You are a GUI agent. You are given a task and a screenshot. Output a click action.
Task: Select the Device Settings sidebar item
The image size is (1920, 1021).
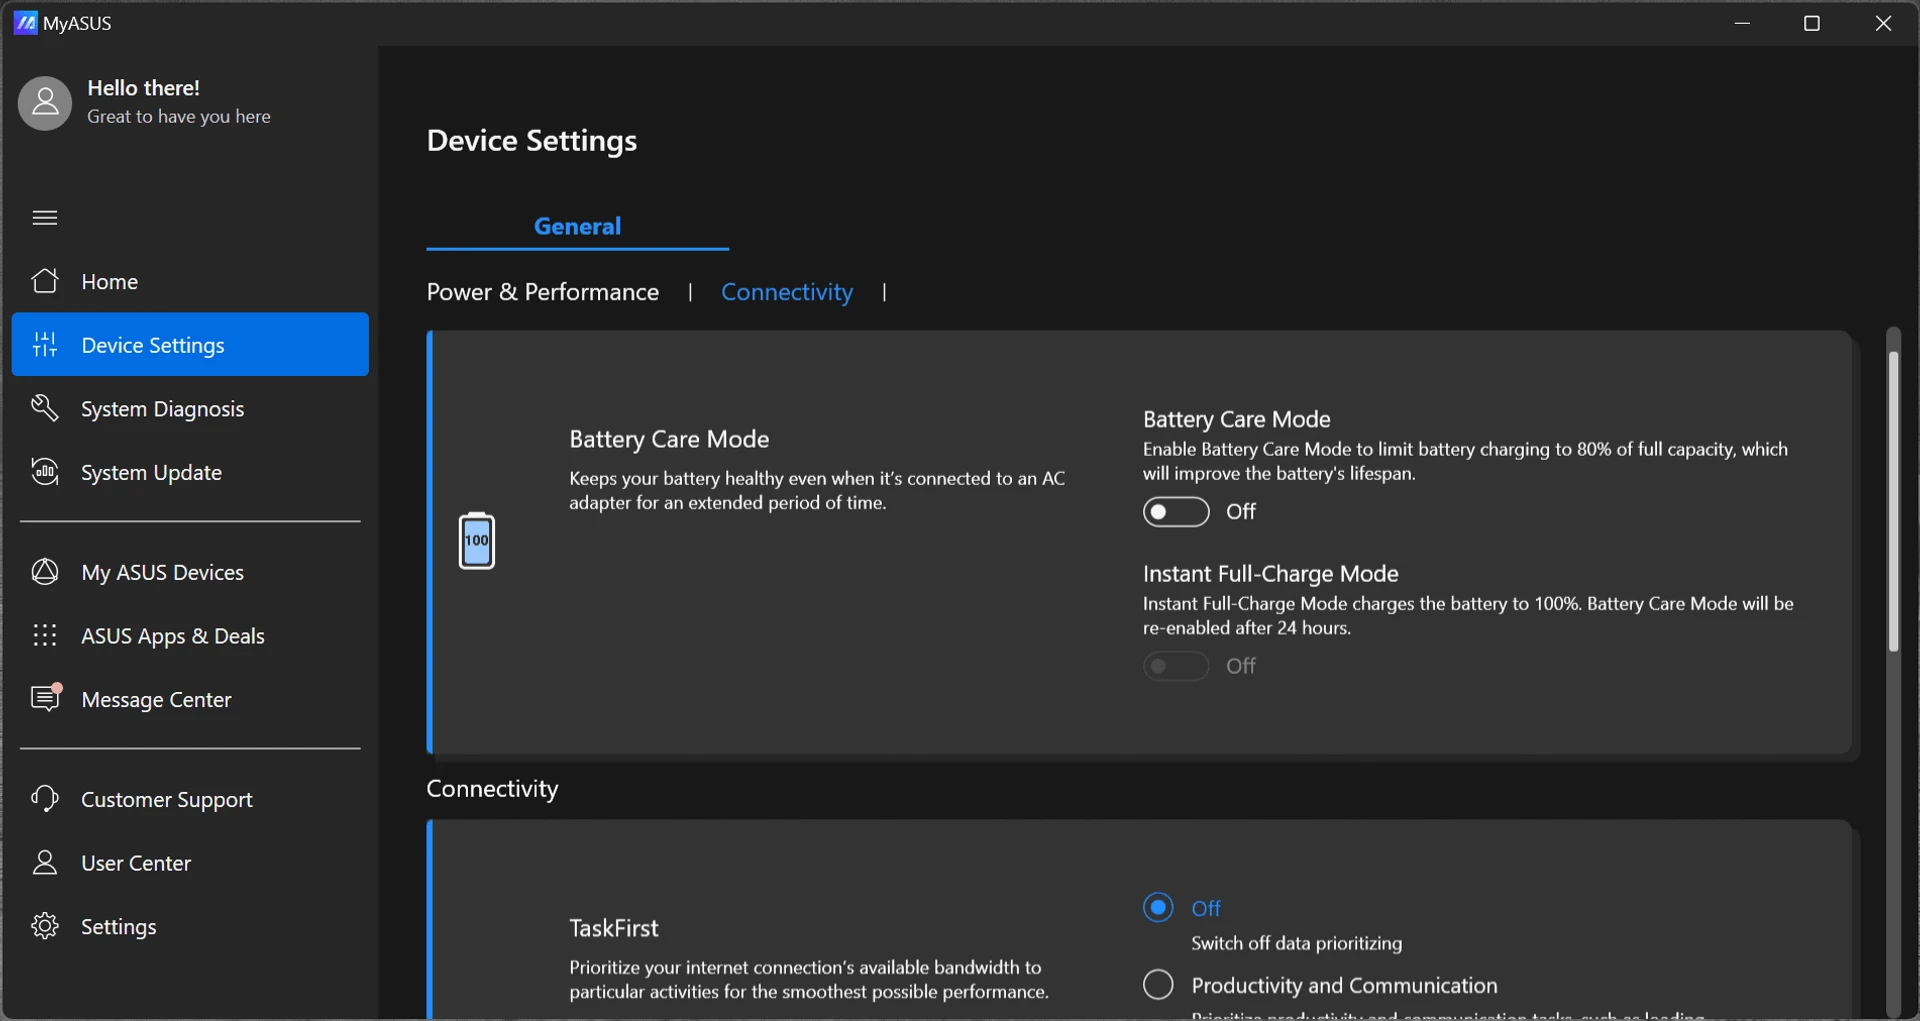pyautogui.click(x=190, y=344)
